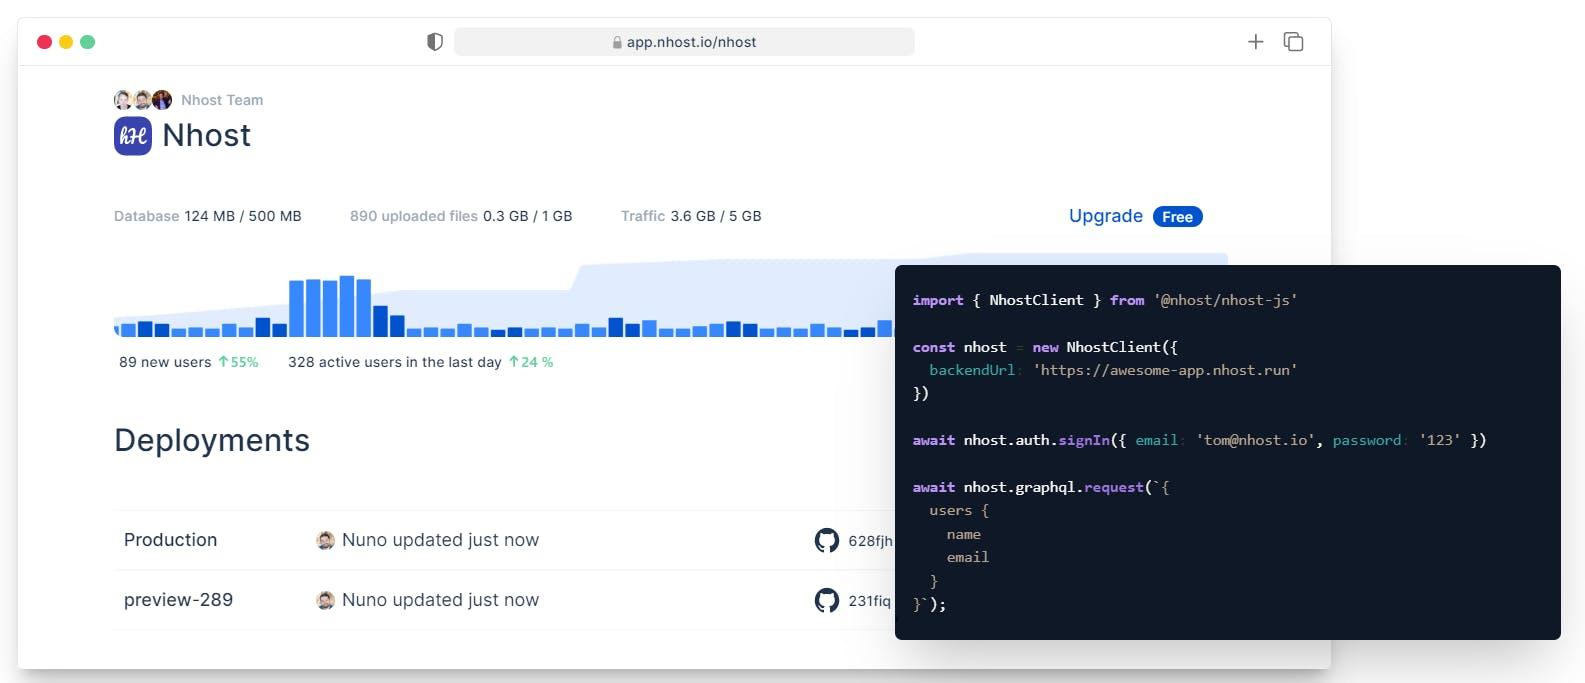Open the preview-289 deployment row
The height and width of the screenshot is (683, 1585).
504,600
